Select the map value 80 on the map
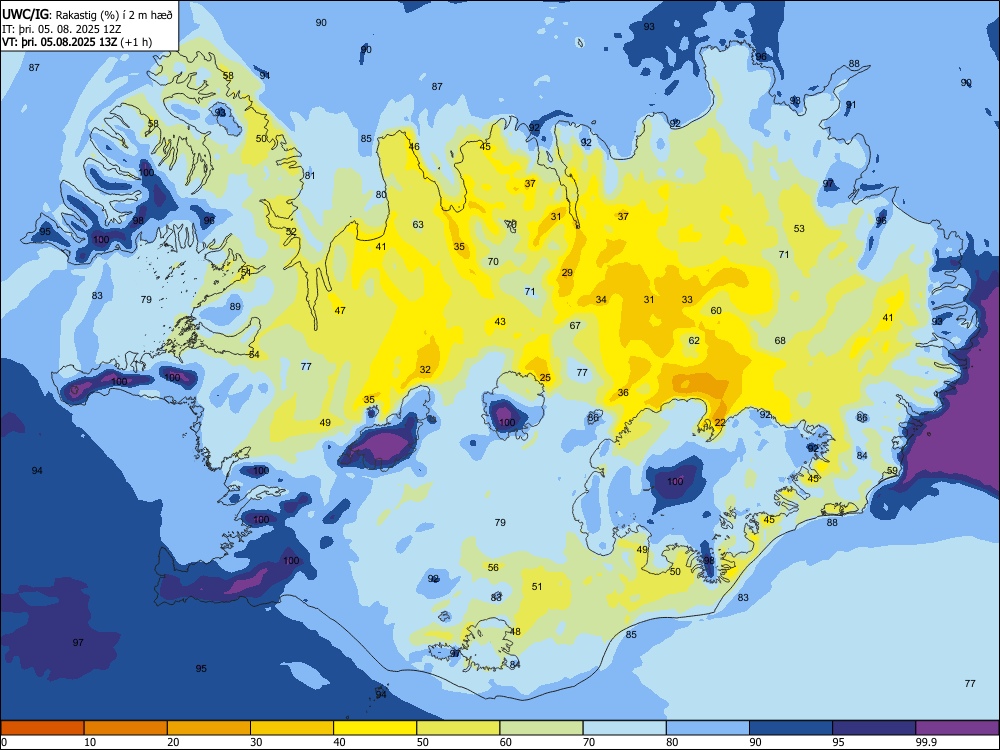Screen dimensions: 1000x750 pyautogui.click(x=381, y=195)
